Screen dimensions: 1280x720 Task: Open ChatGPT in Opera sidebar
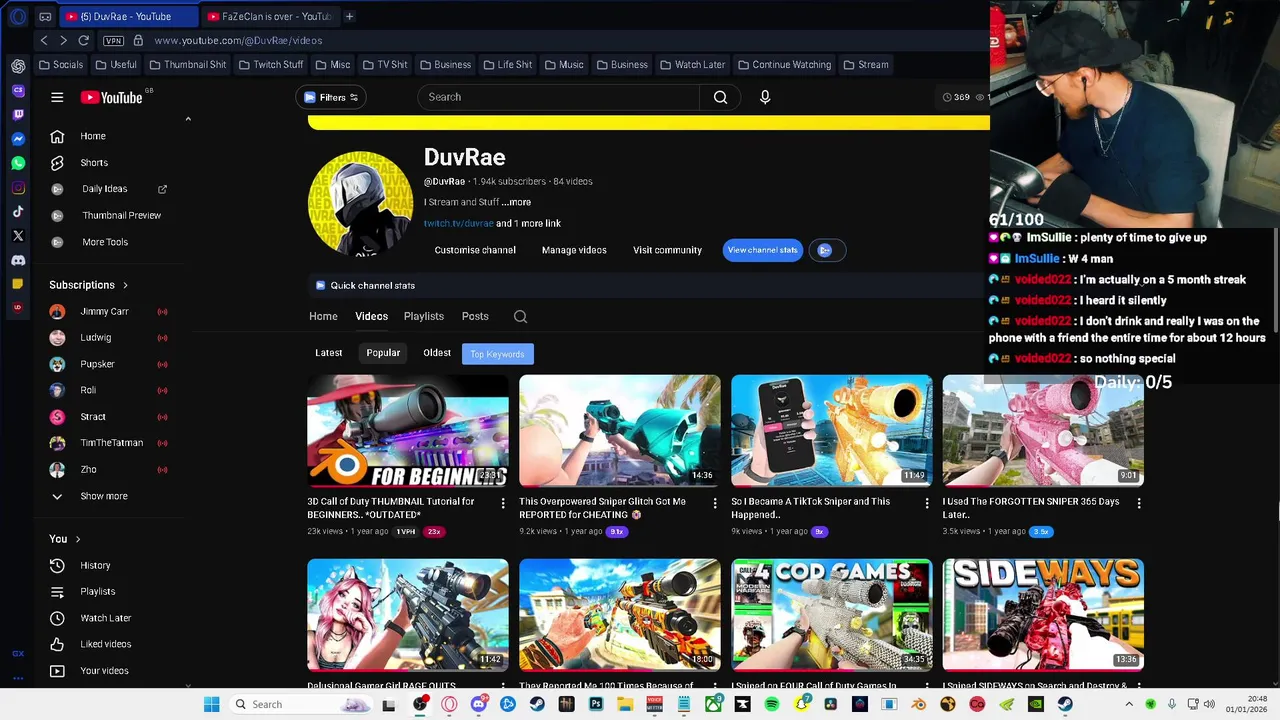(x=18, y=66)
